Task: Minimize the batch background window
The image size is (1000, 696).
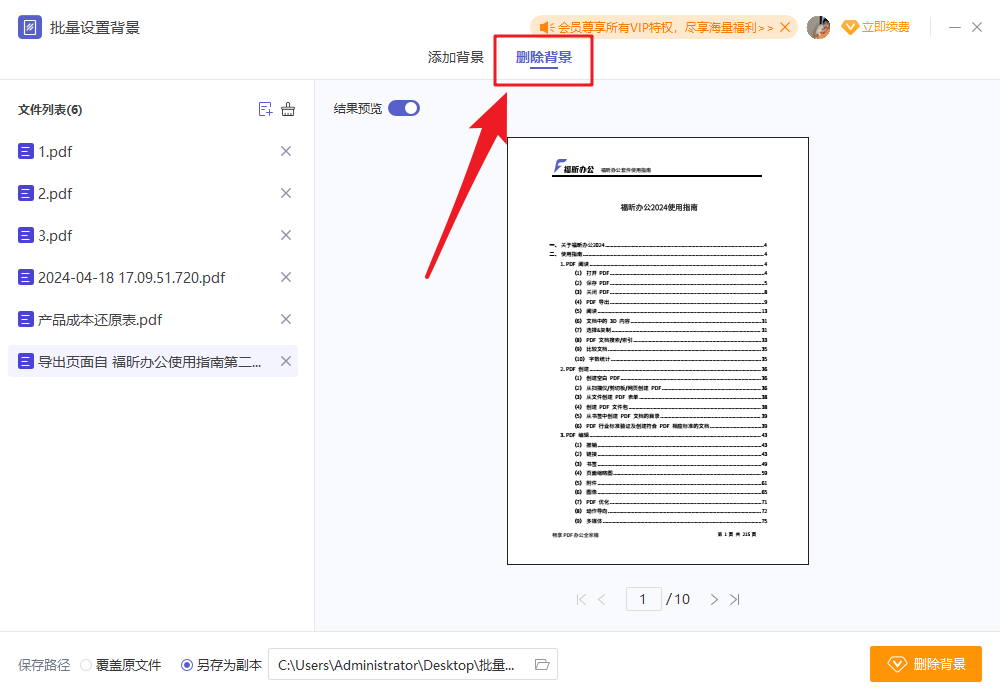Action: coord(955,27)
